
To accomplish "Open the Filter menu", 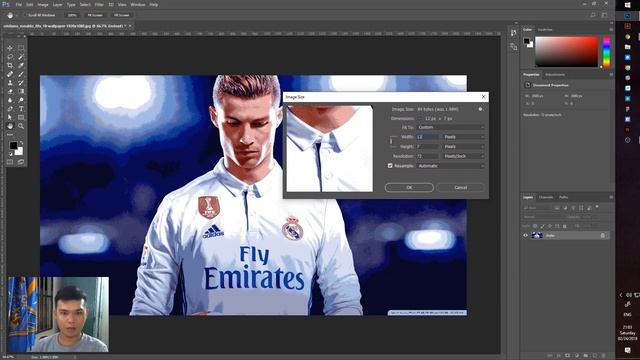I will (x=99, y=4).
